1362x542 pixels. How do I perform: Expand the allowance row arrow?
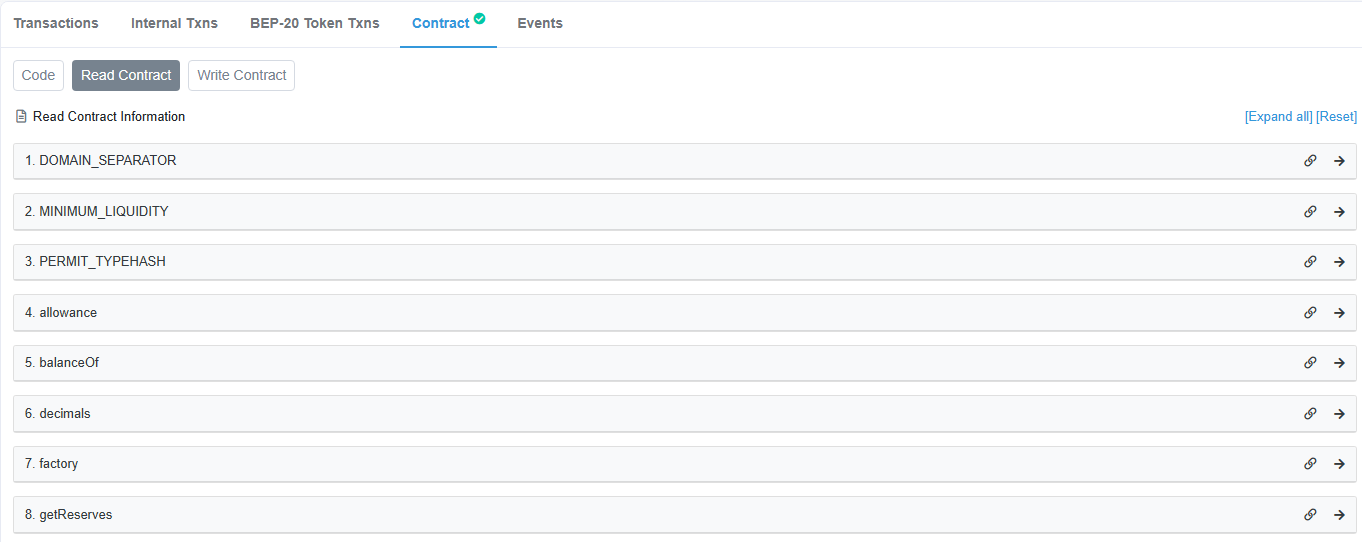point(1339,313)
